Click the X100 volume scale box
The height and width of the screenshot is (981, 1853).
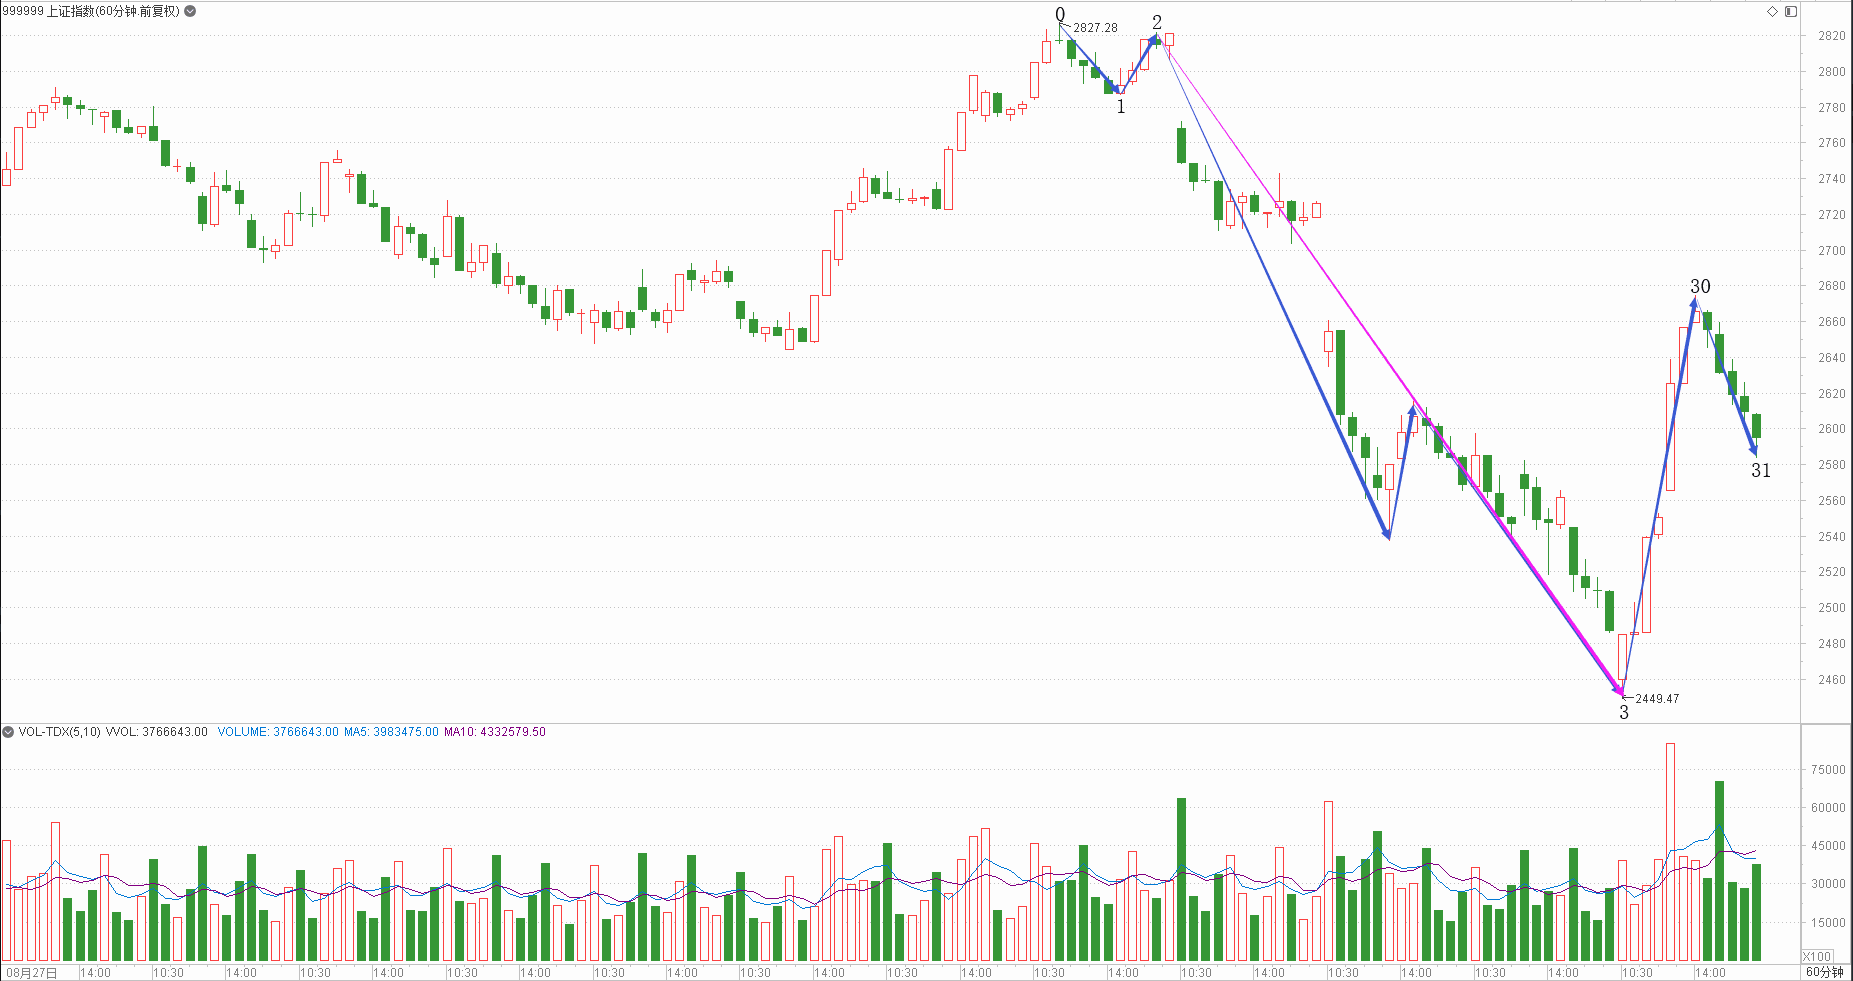click(1817, 956)
